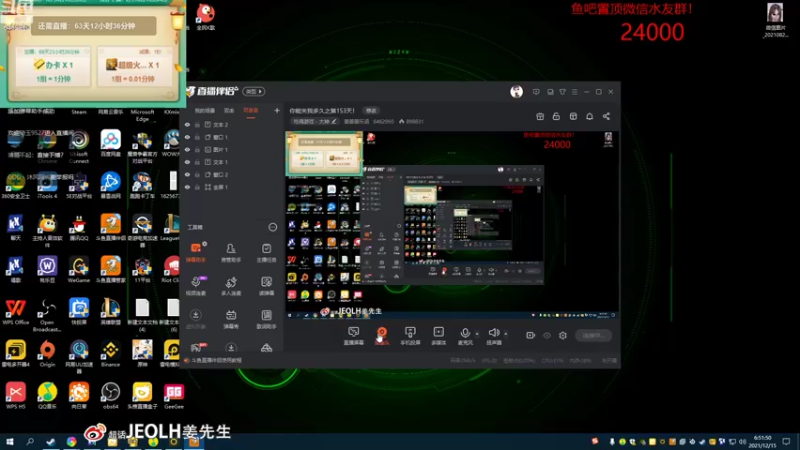800x450 pixels.
Task: Collapse the 工具箱 toolbox panel
Action: 272,227
